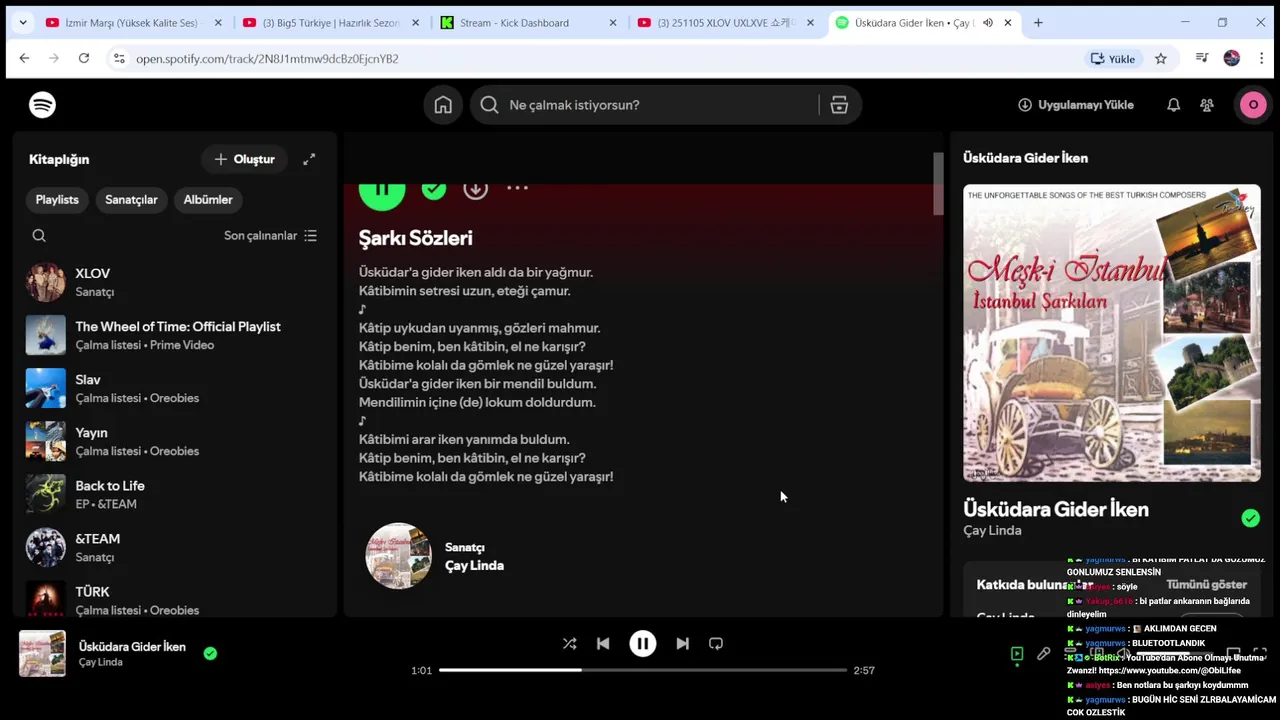The image size is (1280, 720).
Task: Filter library by Sanatçılar
Action: click(x=131, y=200)
